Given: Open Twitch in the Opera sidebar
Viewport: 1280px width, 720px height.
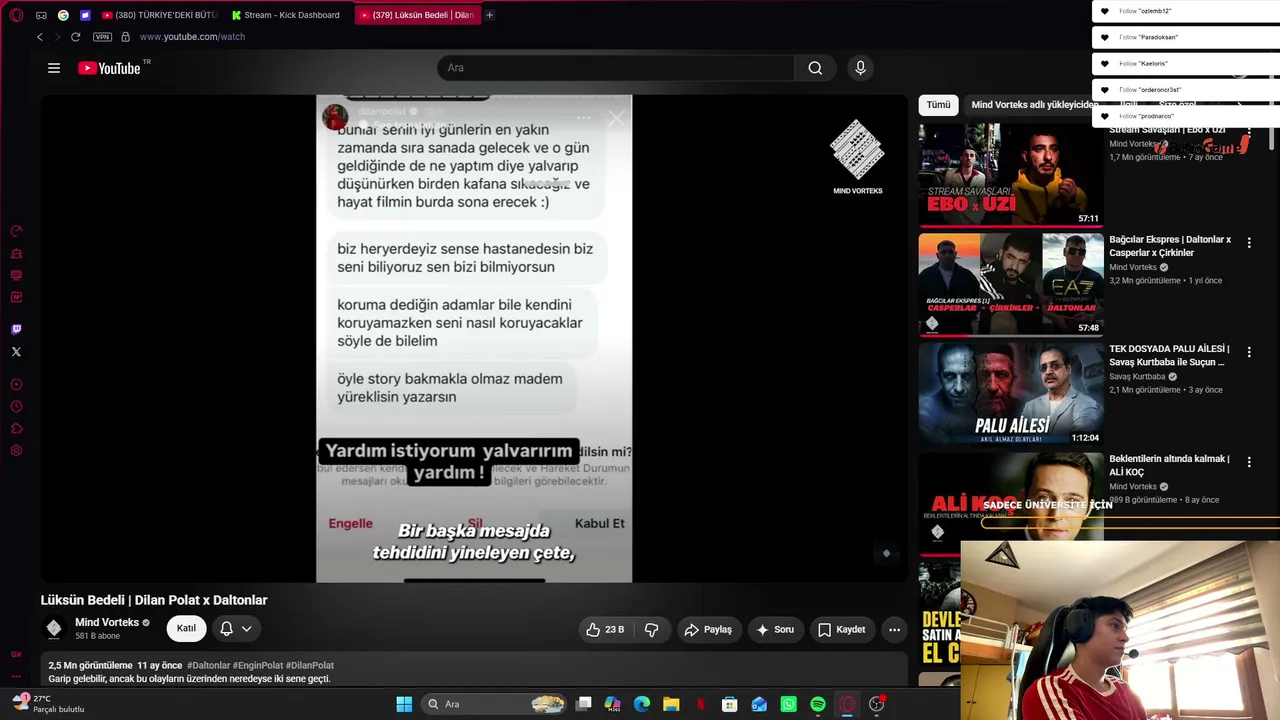Looking at the screenshot, I should coord(16,329).
